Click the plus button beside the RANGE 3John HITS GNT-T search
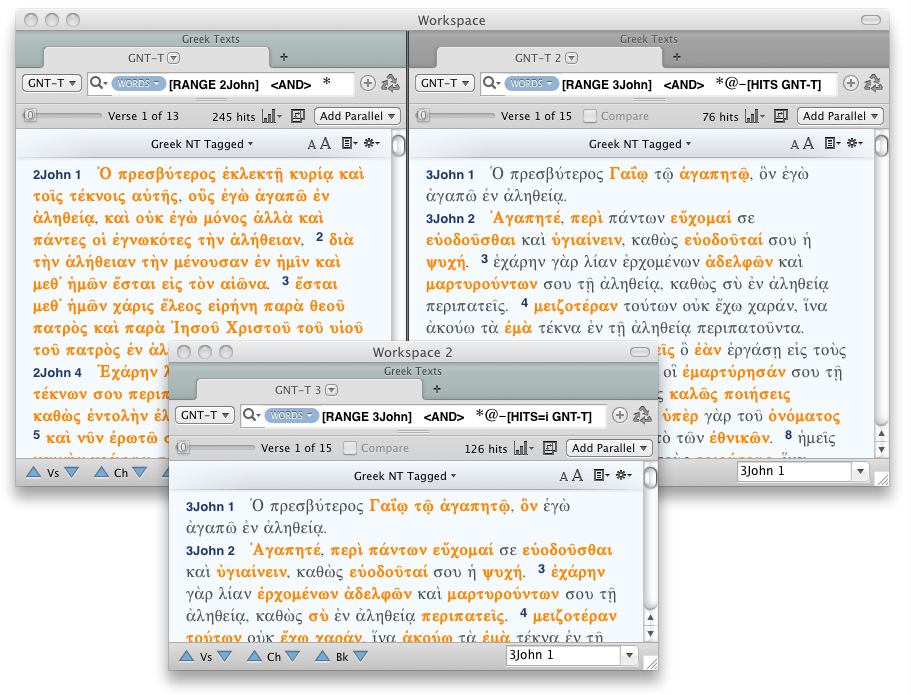Screen dimensions: 911x695 pos(851,84)
